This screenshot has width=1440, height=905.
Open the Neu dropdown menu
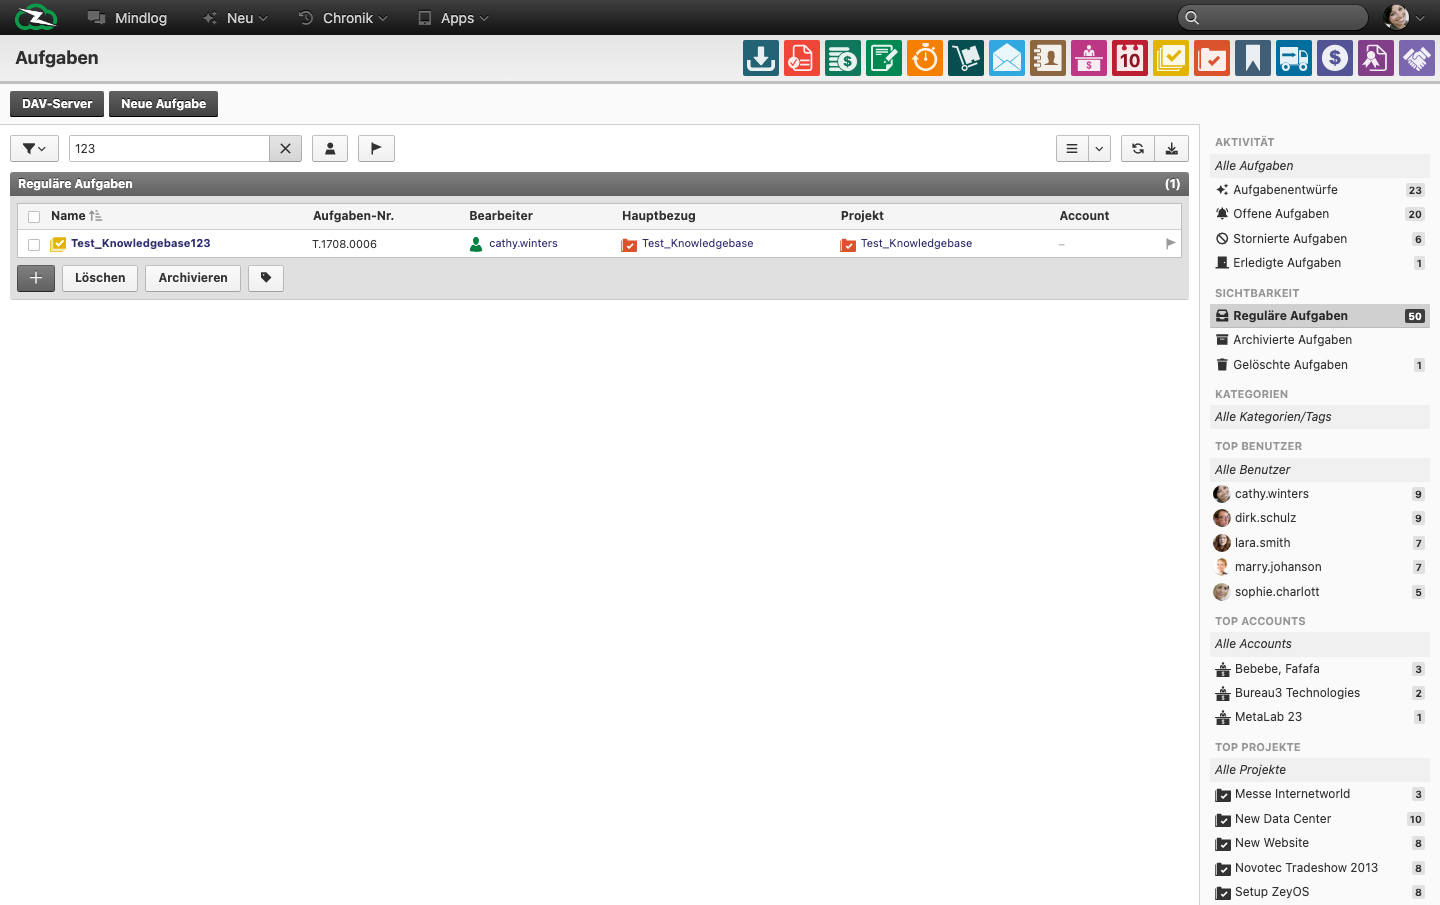tap(236, 18)
